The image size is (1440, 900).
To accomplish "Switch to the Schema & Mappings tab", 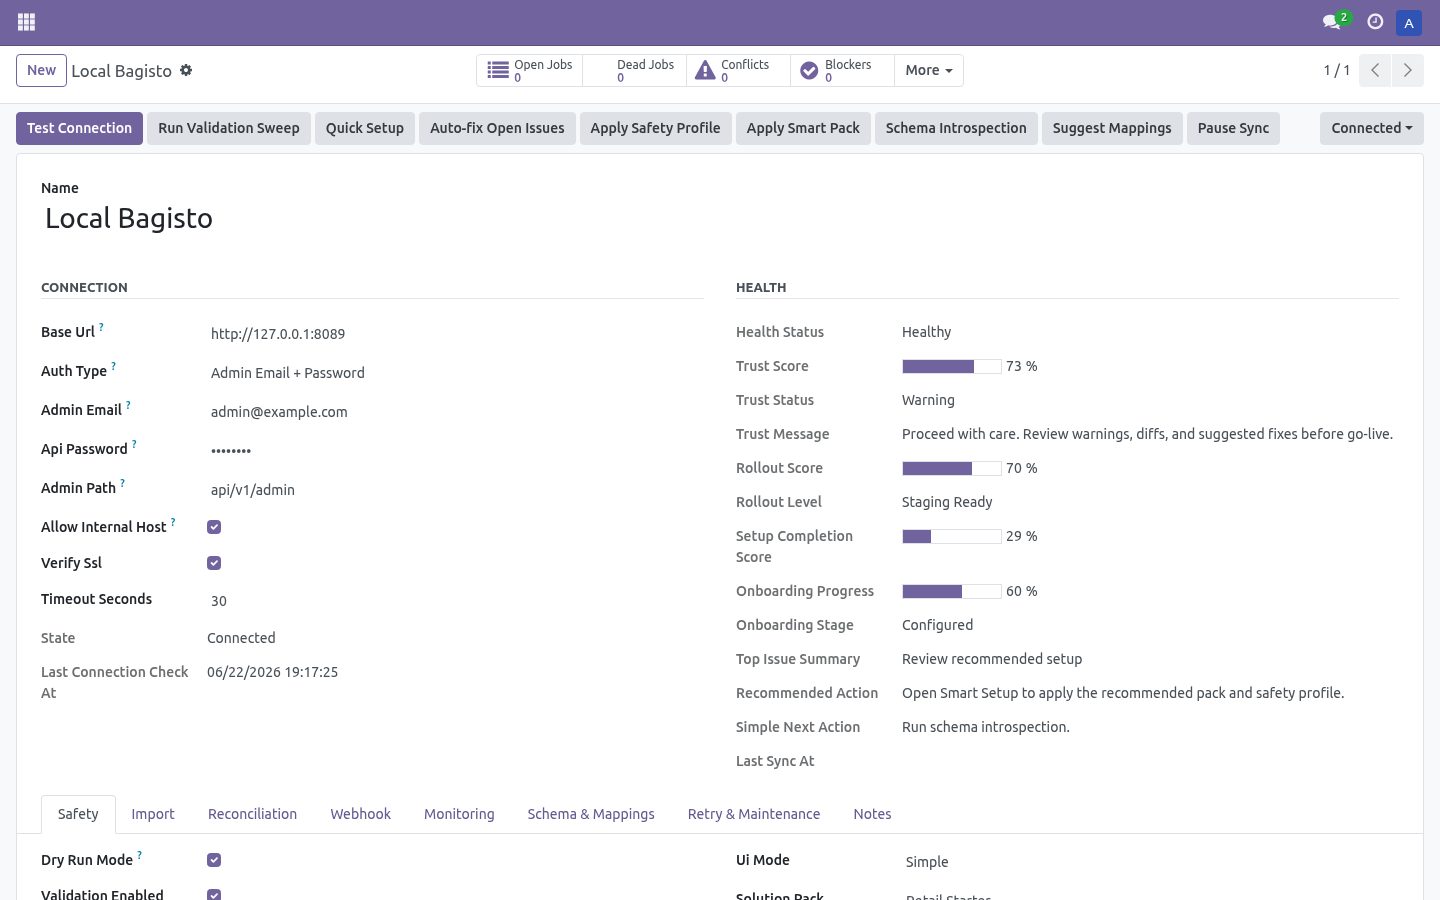I will click(x=591, y=814).
